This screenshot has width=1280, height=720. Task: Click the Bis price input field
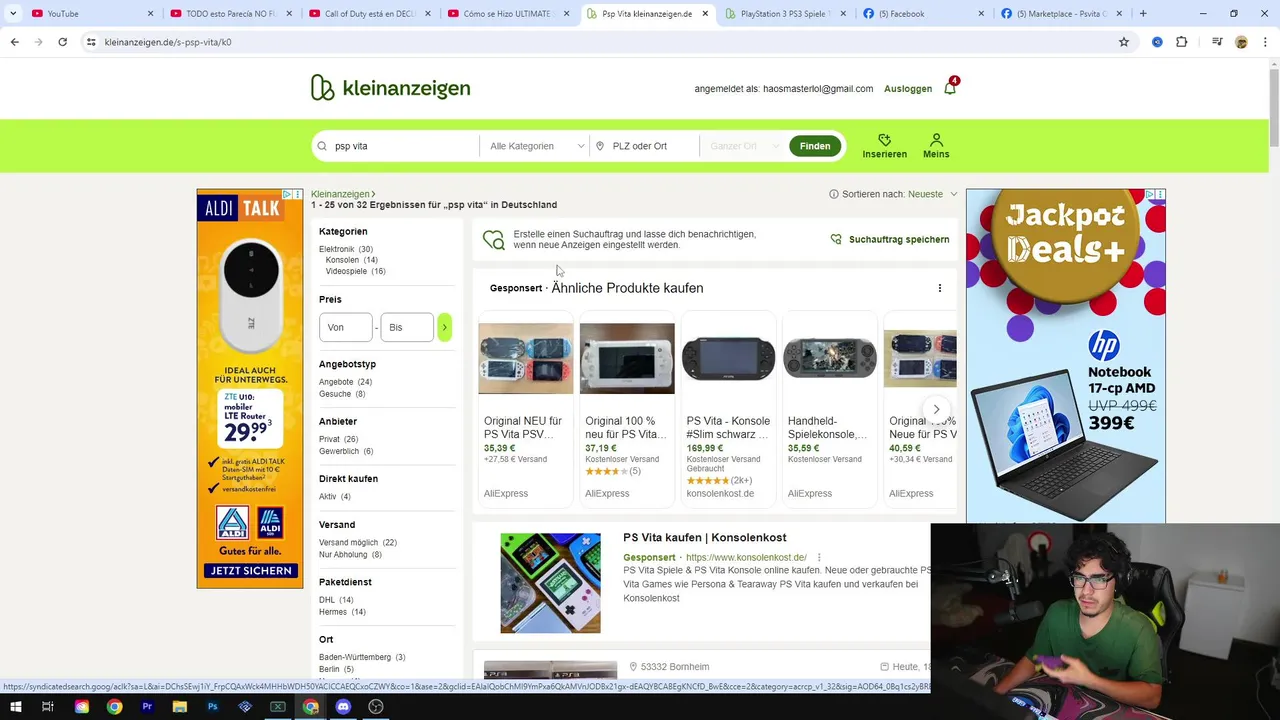coord(407,327)
